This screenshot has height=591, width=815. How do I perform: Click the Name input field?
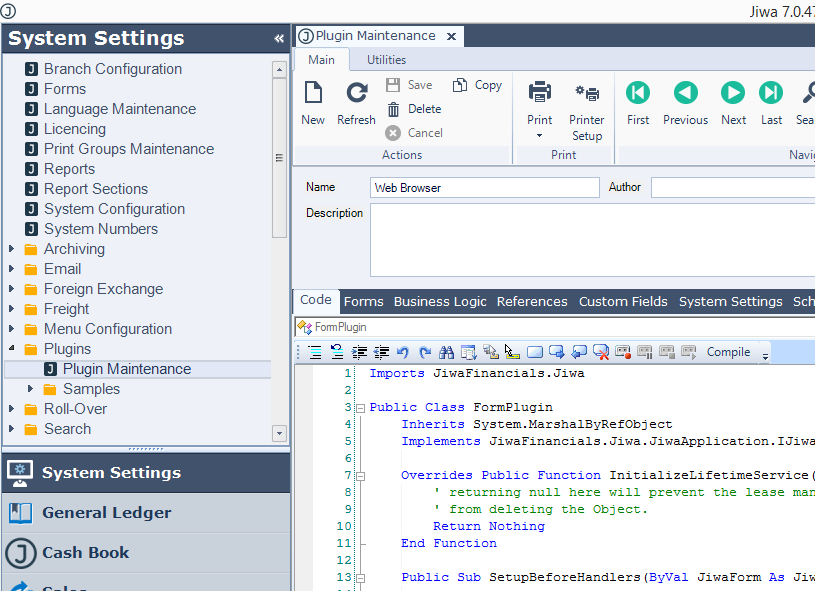pyautogui.click(x=485, y=188)
